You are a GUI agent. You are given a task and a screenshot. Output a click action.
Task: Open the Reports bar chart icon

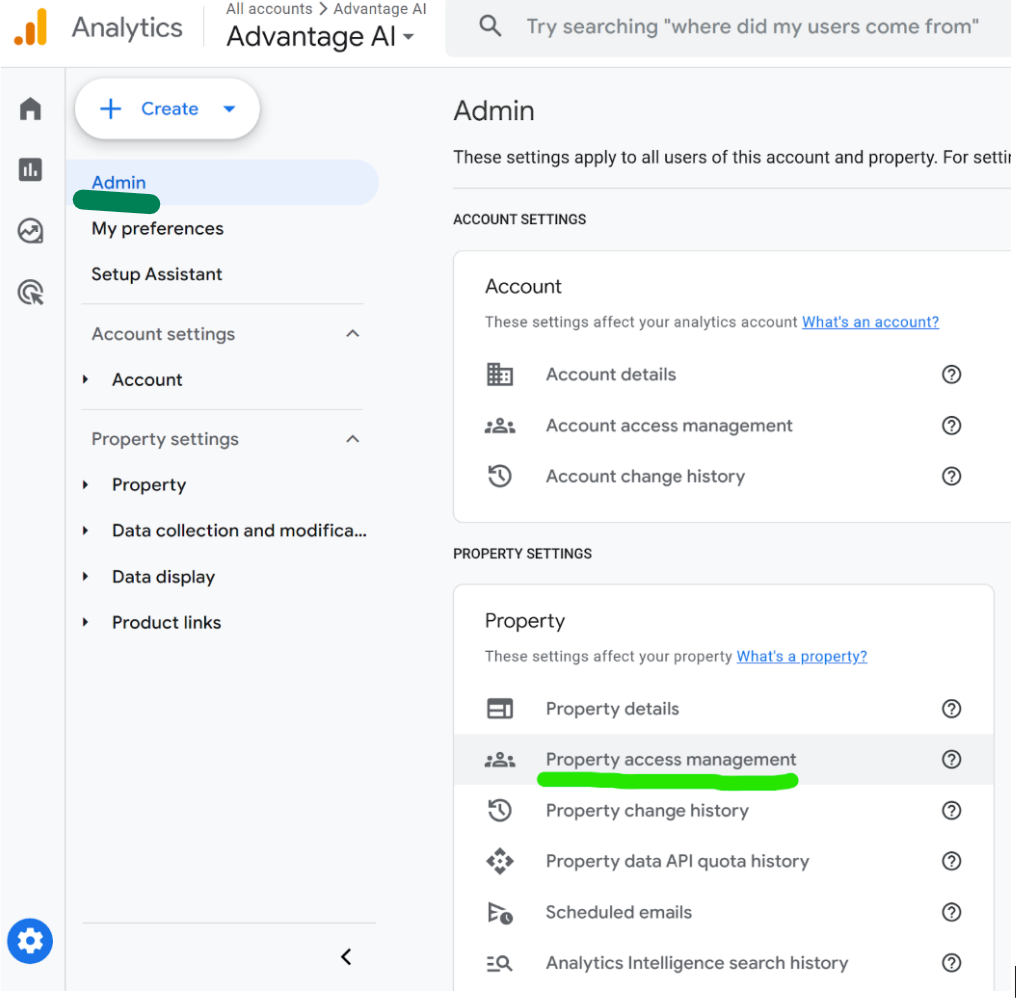point(31,170)
